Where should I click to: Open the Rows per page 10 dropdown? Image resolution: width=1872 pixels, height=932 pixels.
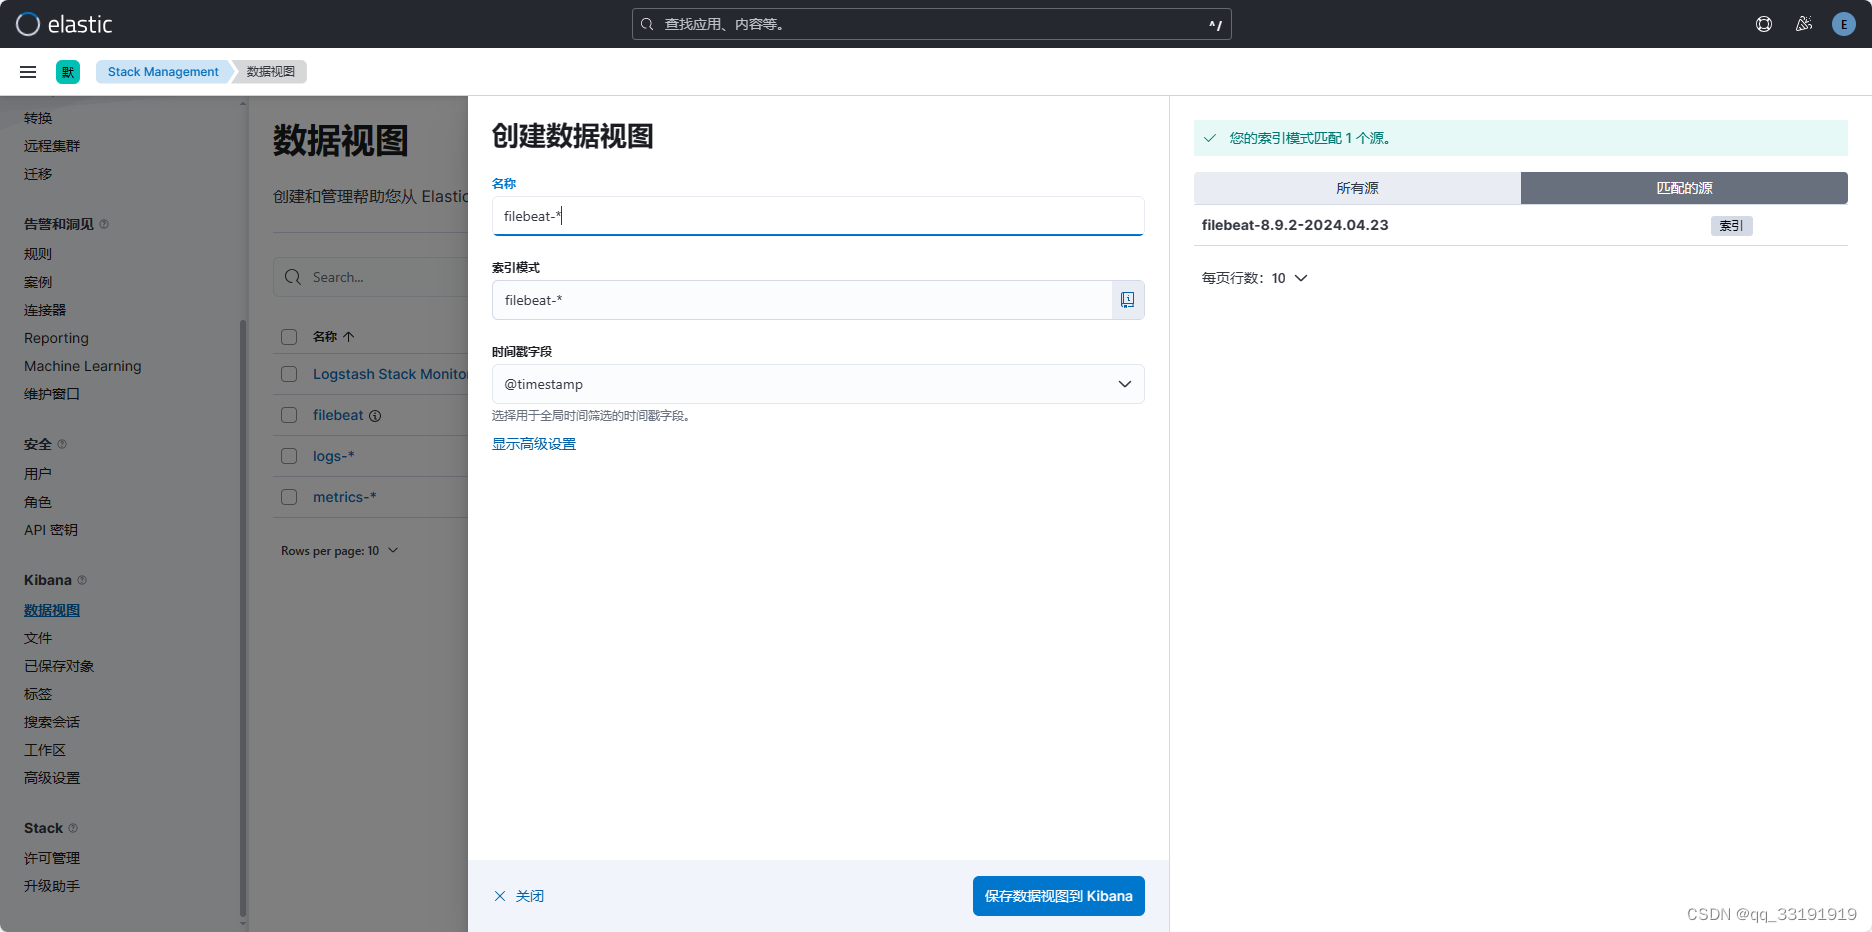point(340,550)
